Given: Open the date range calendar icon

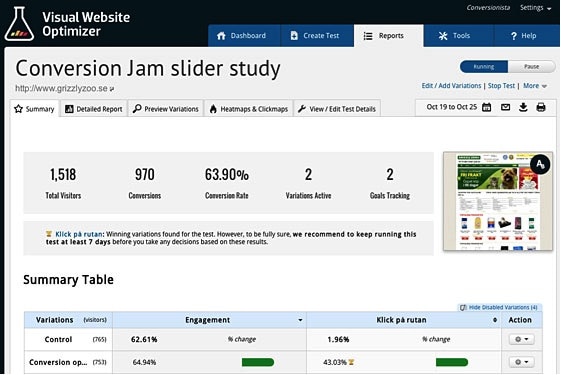Looking at the screenshot, I should click(x=487, y=107).
